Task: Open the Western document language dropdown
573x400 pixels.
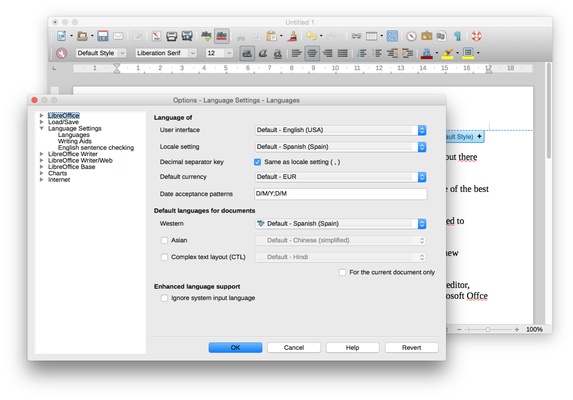Action: point(340,224)
